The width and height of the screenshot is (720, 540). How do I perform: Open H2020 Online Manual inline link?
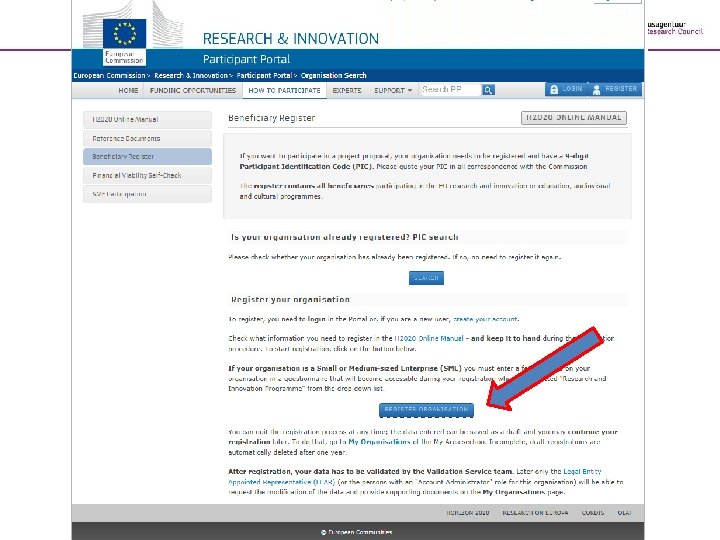pyautogui.click(x=429, y=338)
